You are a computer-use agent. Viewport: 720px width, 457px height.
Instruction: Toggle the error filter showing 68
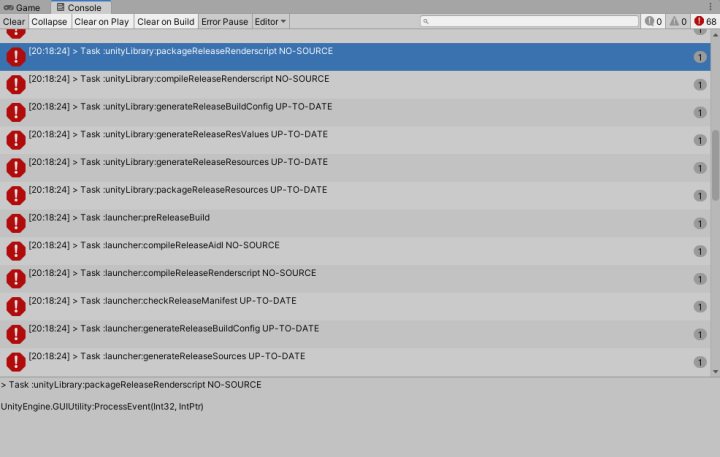coord(705,21)
